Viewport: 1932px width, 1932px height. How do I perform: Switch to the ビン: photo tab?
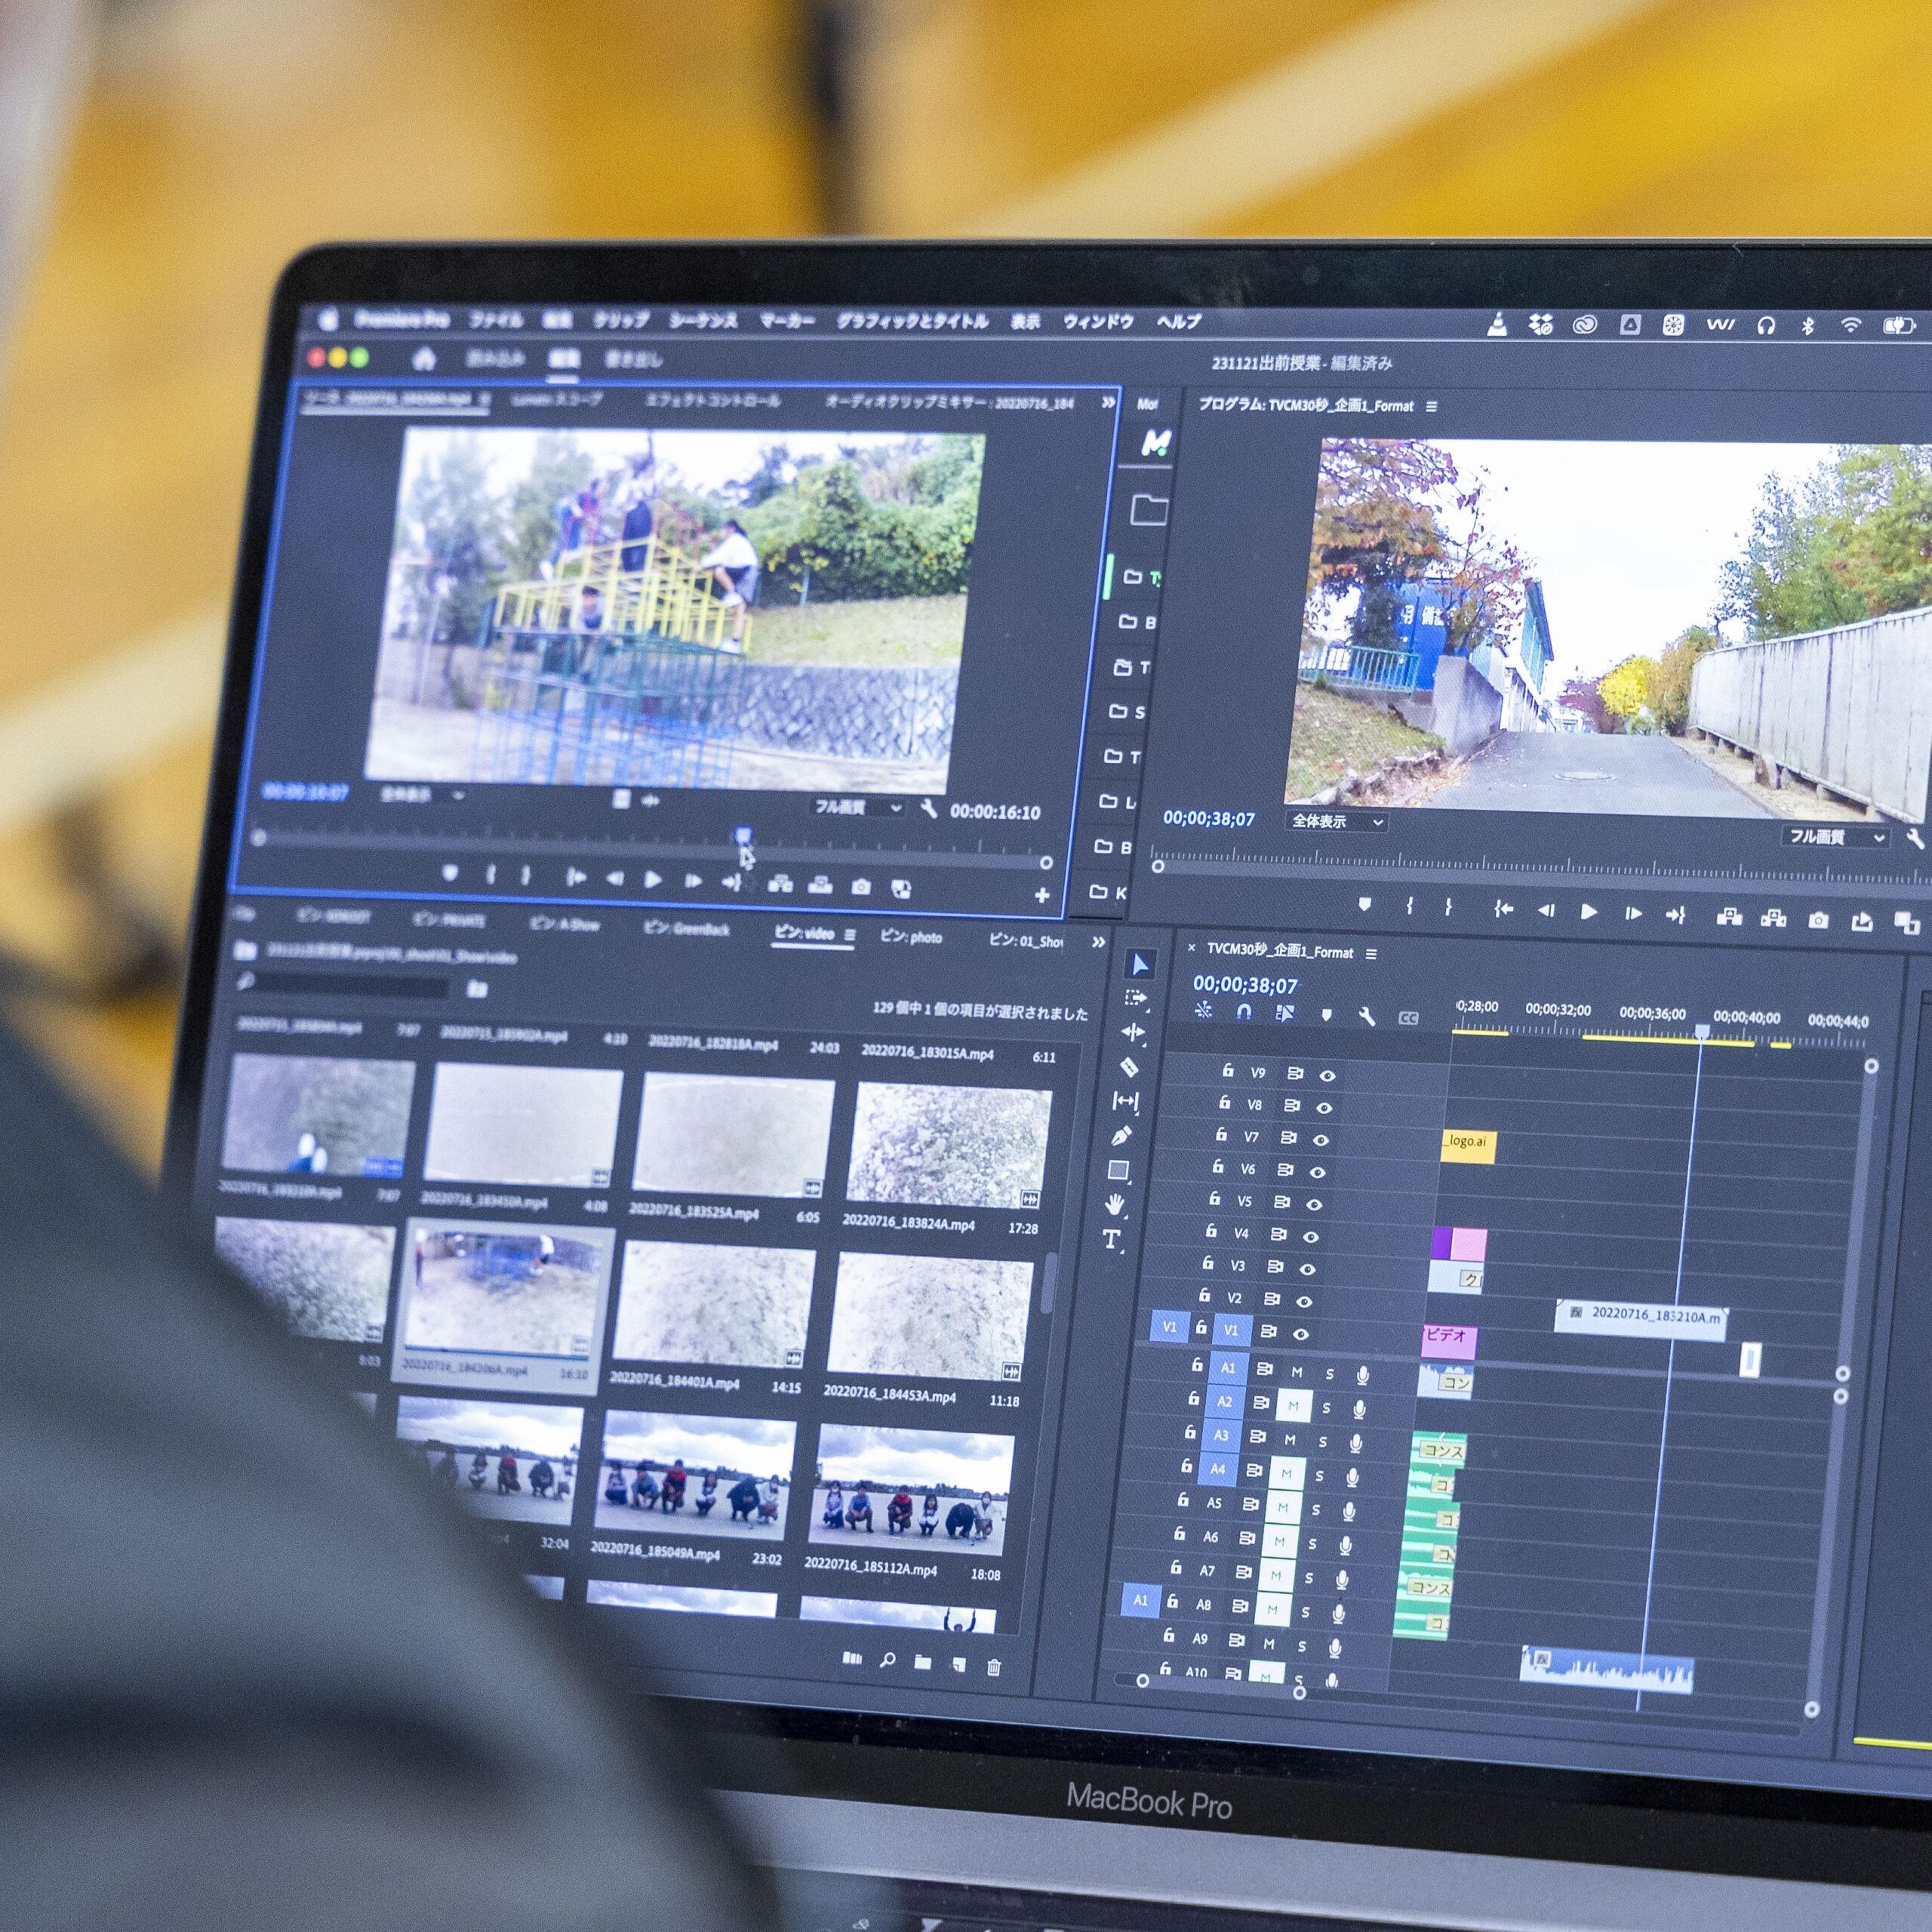(x=911, y=937)
